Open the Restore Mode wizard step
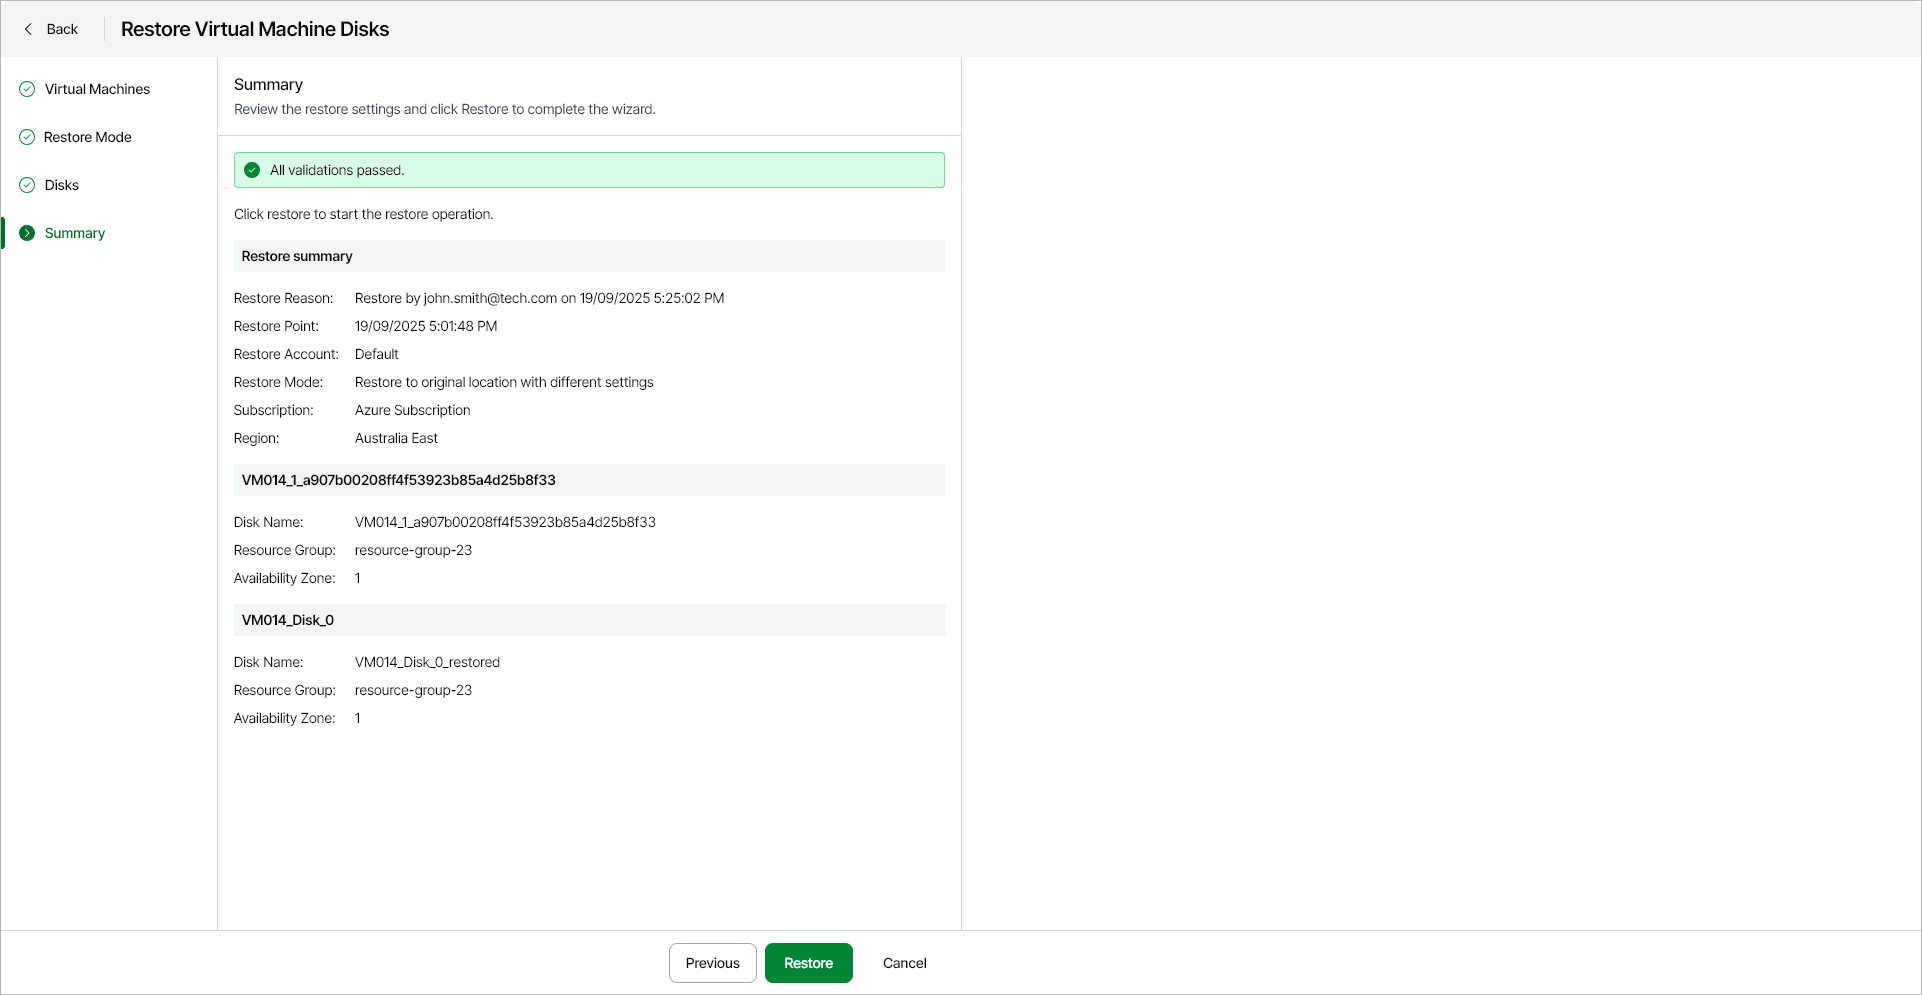Screen dimensions: 1922x995 click(x=88, y=137)
